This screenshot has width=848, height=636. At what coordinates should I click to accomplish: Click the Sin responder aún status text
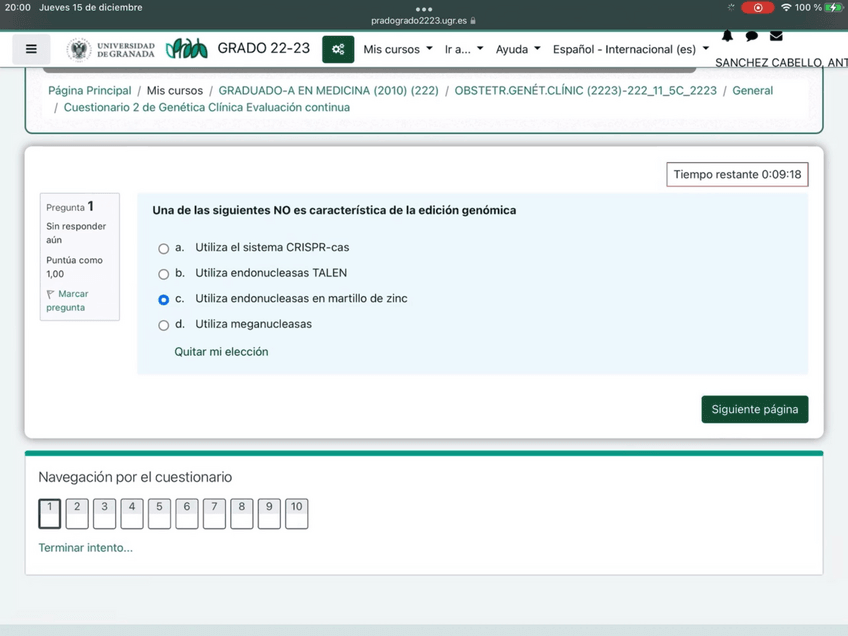click(76, 233)
